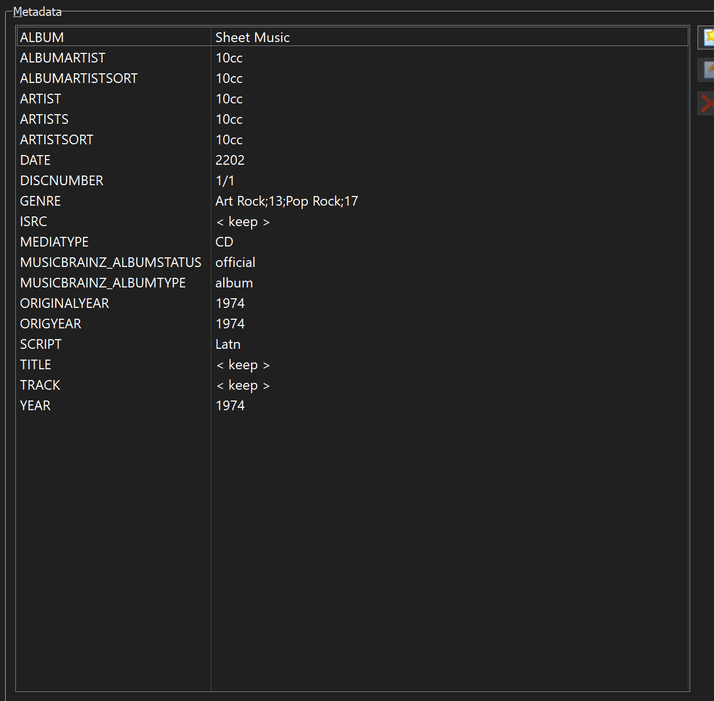Select the MUSICBRAINZ_ALBUMTYPE field name
This screenshot has width=714, height=701.
[103, 283]
